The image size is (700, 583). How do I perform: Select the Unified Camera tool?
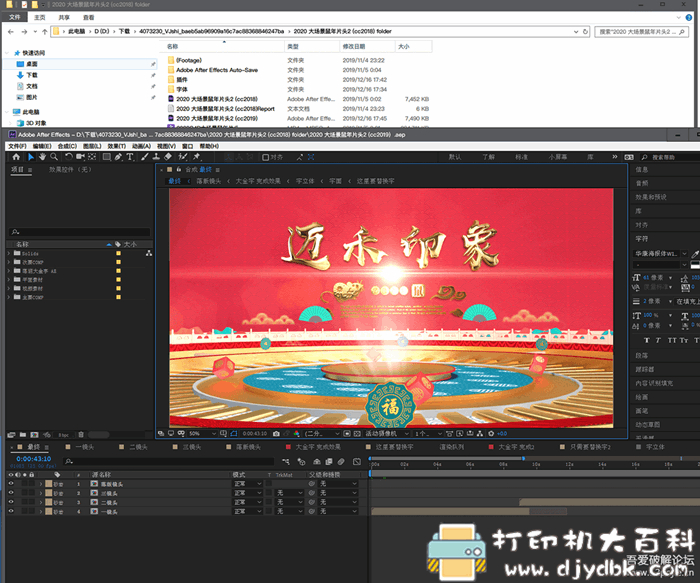click(x=80, y=157)
